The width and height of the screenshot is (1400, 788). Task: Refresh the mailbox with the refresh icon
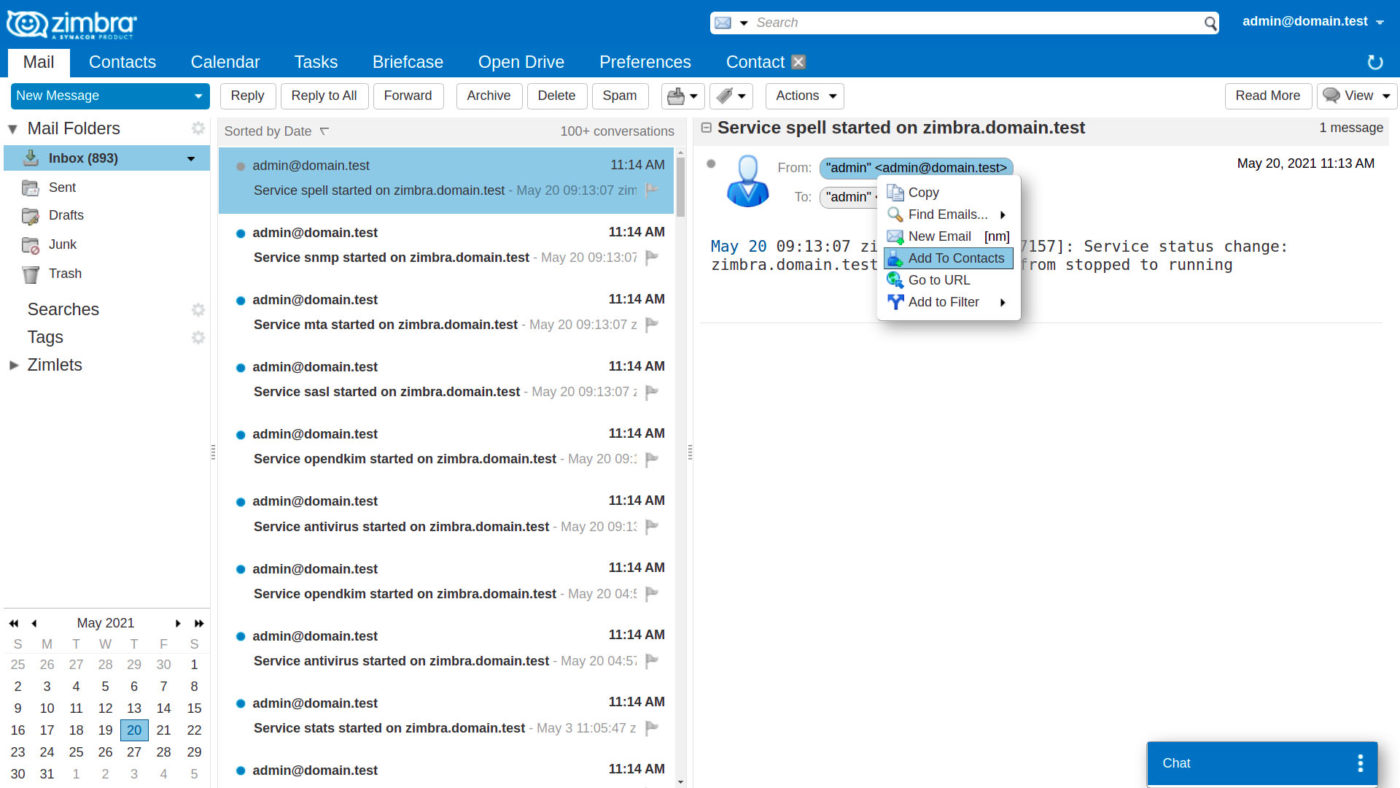pos(1374,61)
